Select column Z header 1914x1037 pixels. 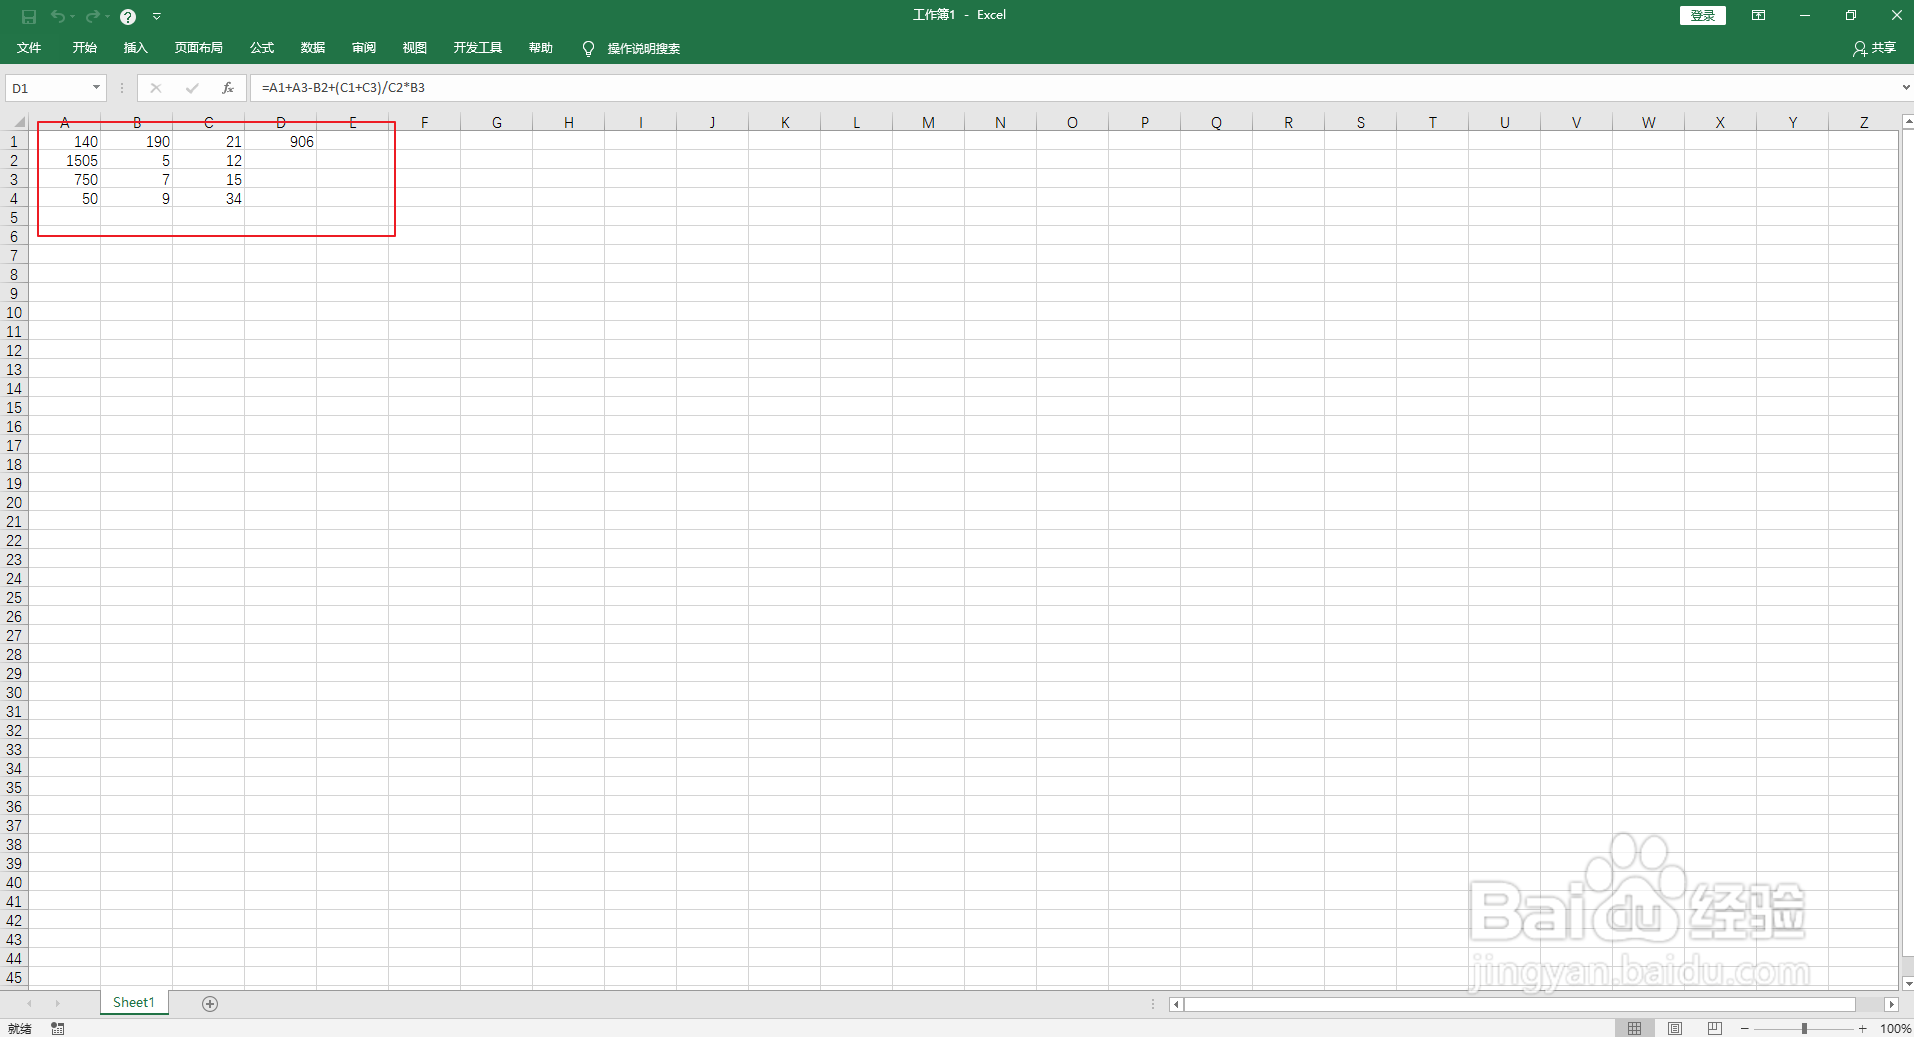tap(1864, 123)
